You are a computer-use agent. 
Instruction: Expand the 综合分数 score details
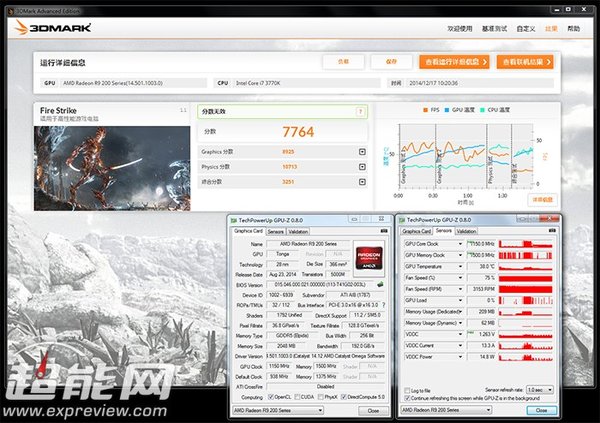pos(362,182)
